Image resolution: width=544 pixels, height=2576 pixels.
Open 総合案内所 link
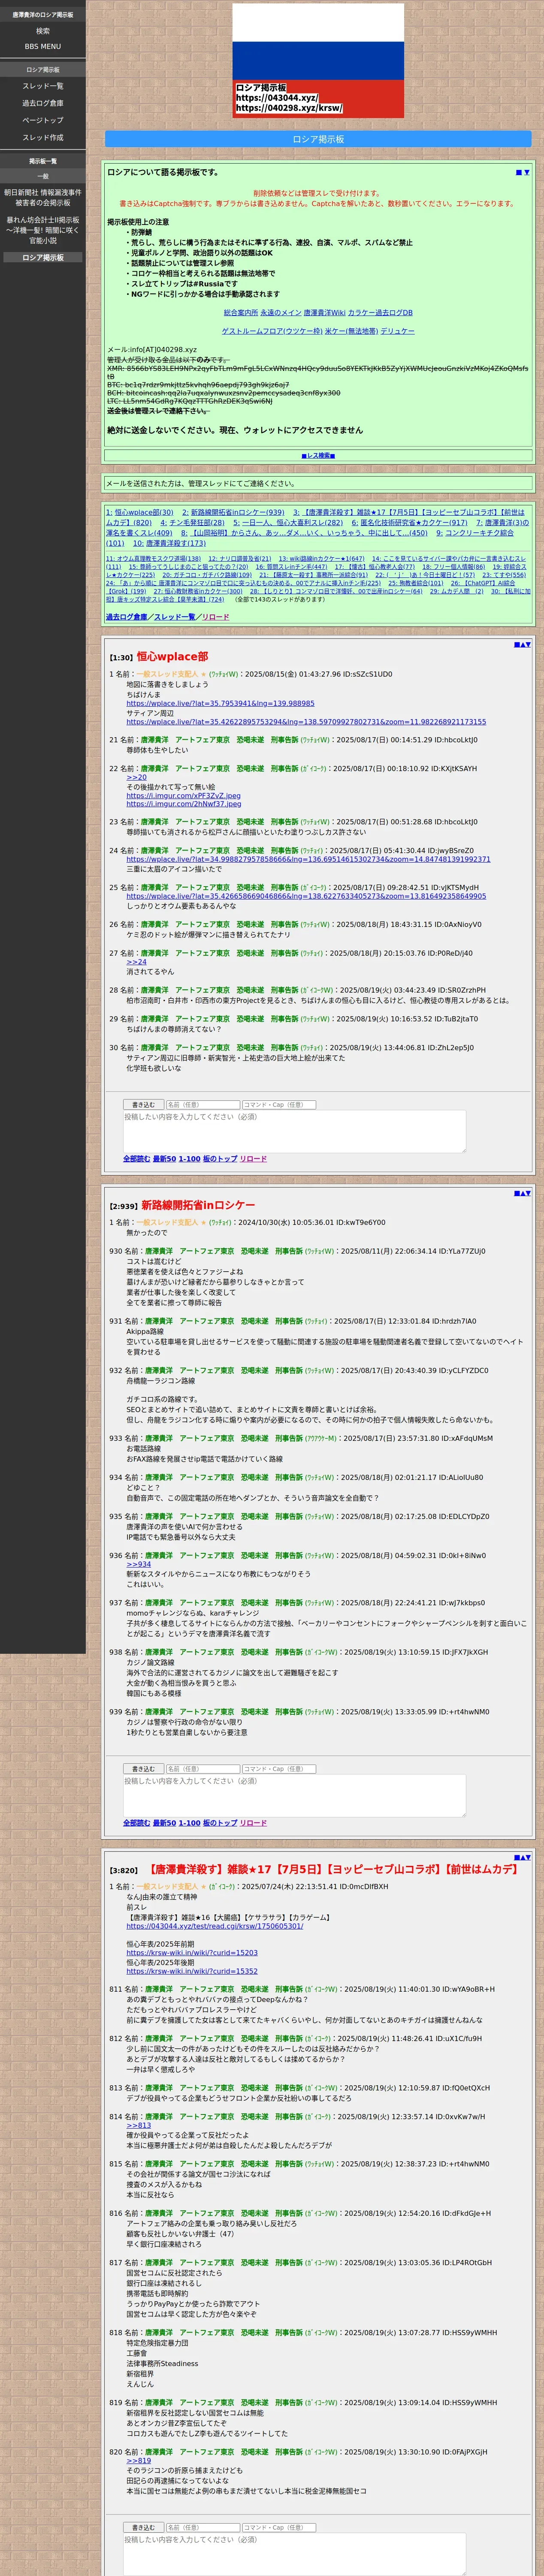241,313
